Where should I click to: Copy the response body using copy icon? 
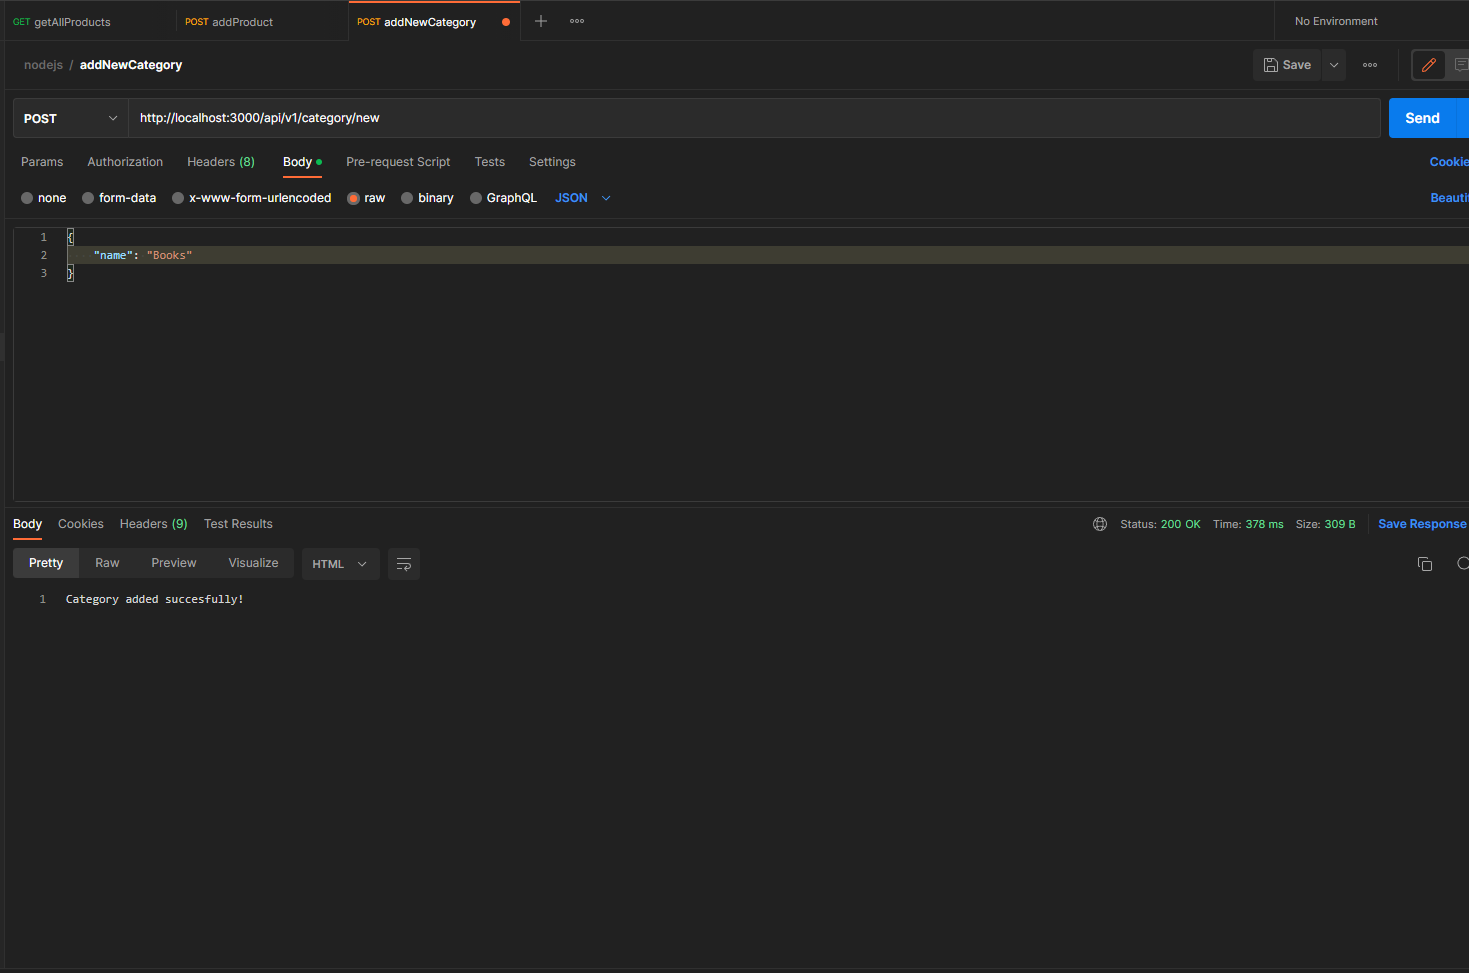[1424, 563]
